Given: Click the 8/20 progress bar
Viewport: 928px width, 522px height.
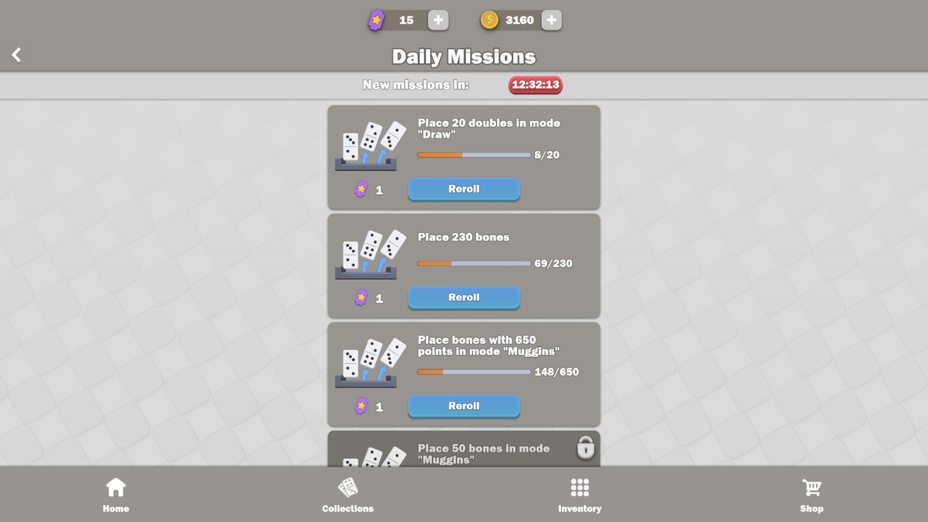Looking at the screenshot, I should point(473,155).
